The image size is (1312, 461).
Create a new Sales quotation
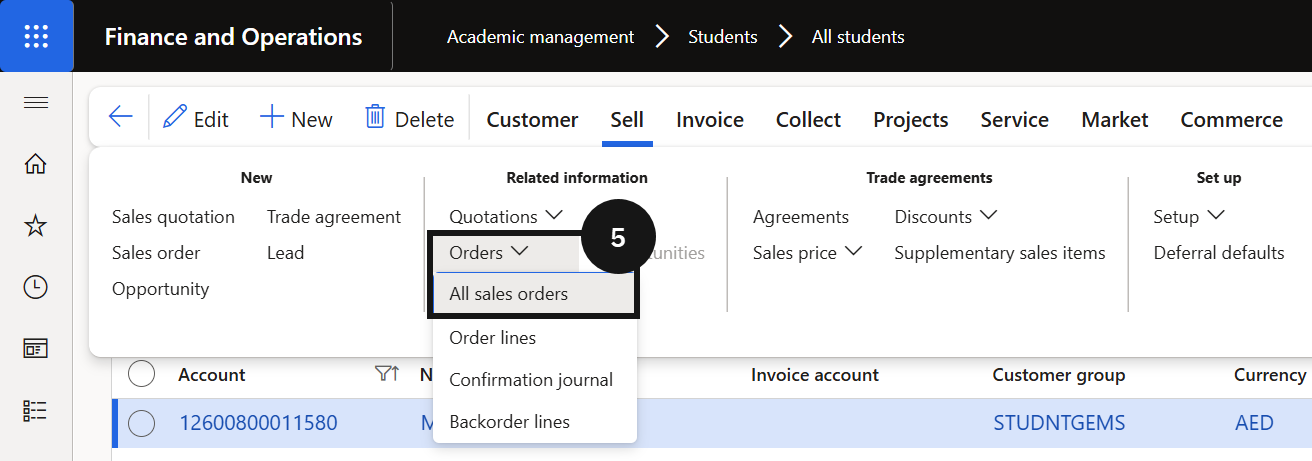click(173, 217)
